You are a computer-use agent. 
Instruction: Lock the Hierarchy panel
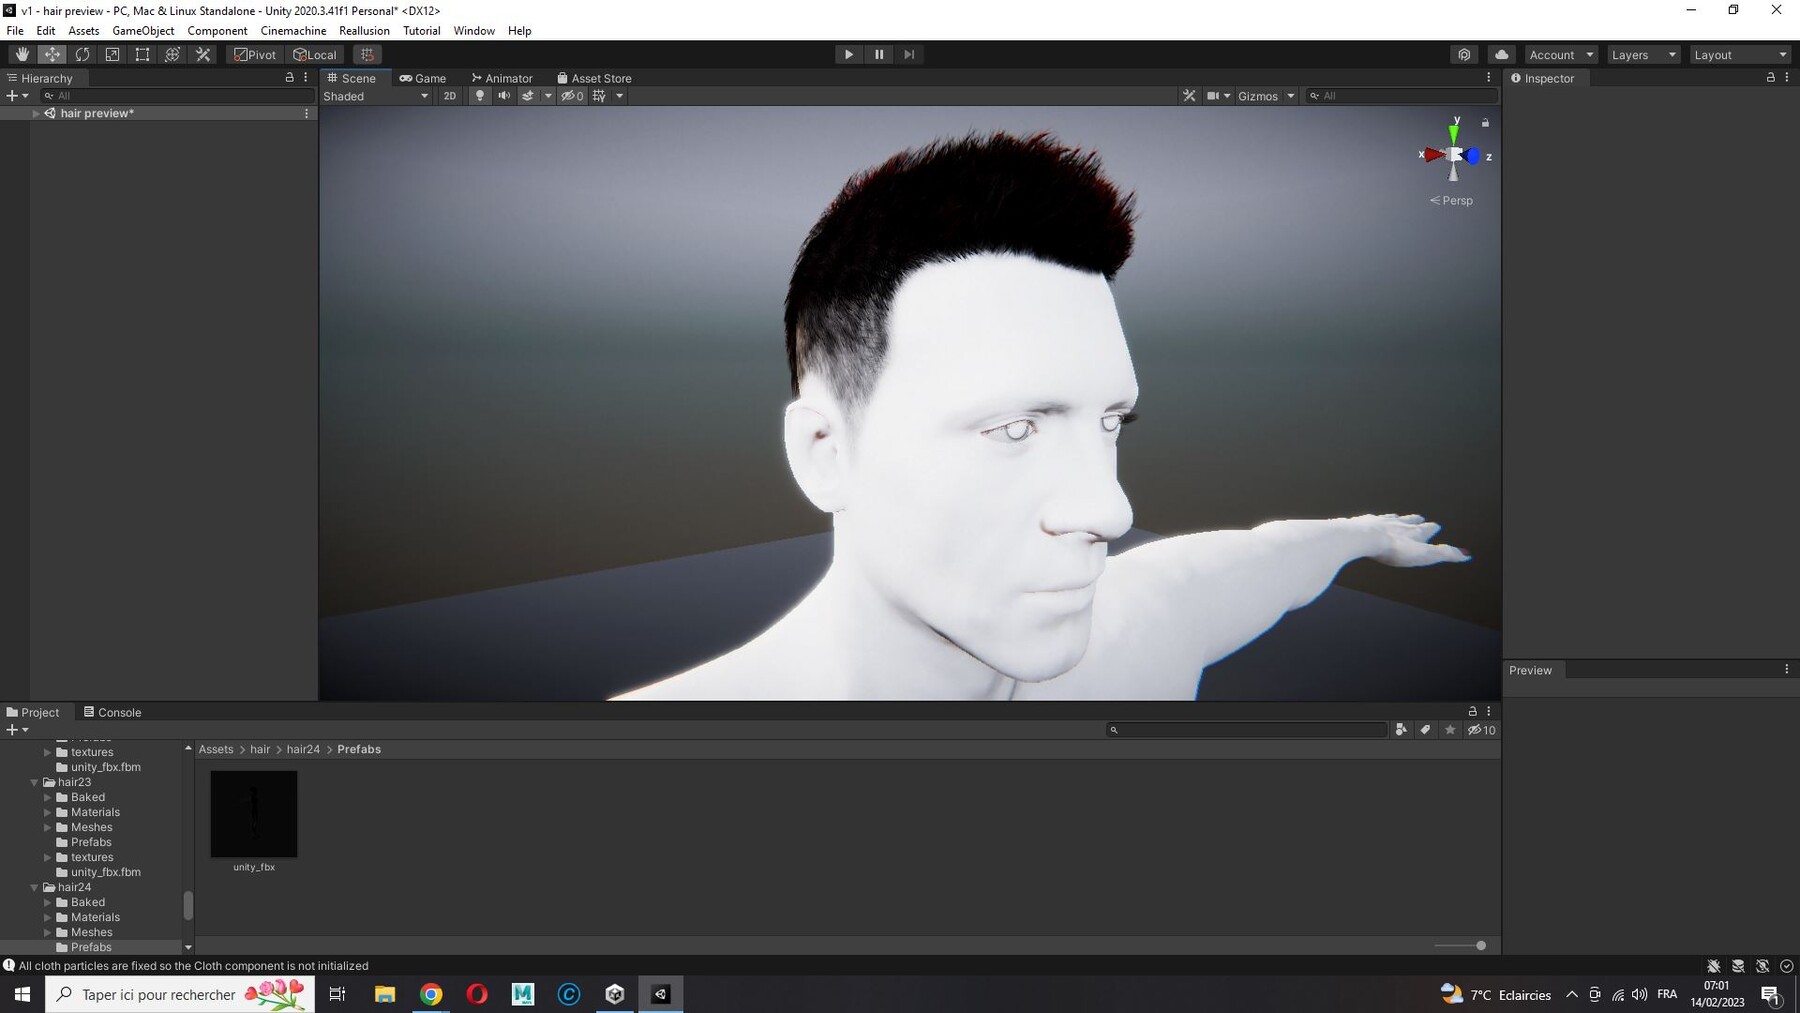click(x=290, y=78)
